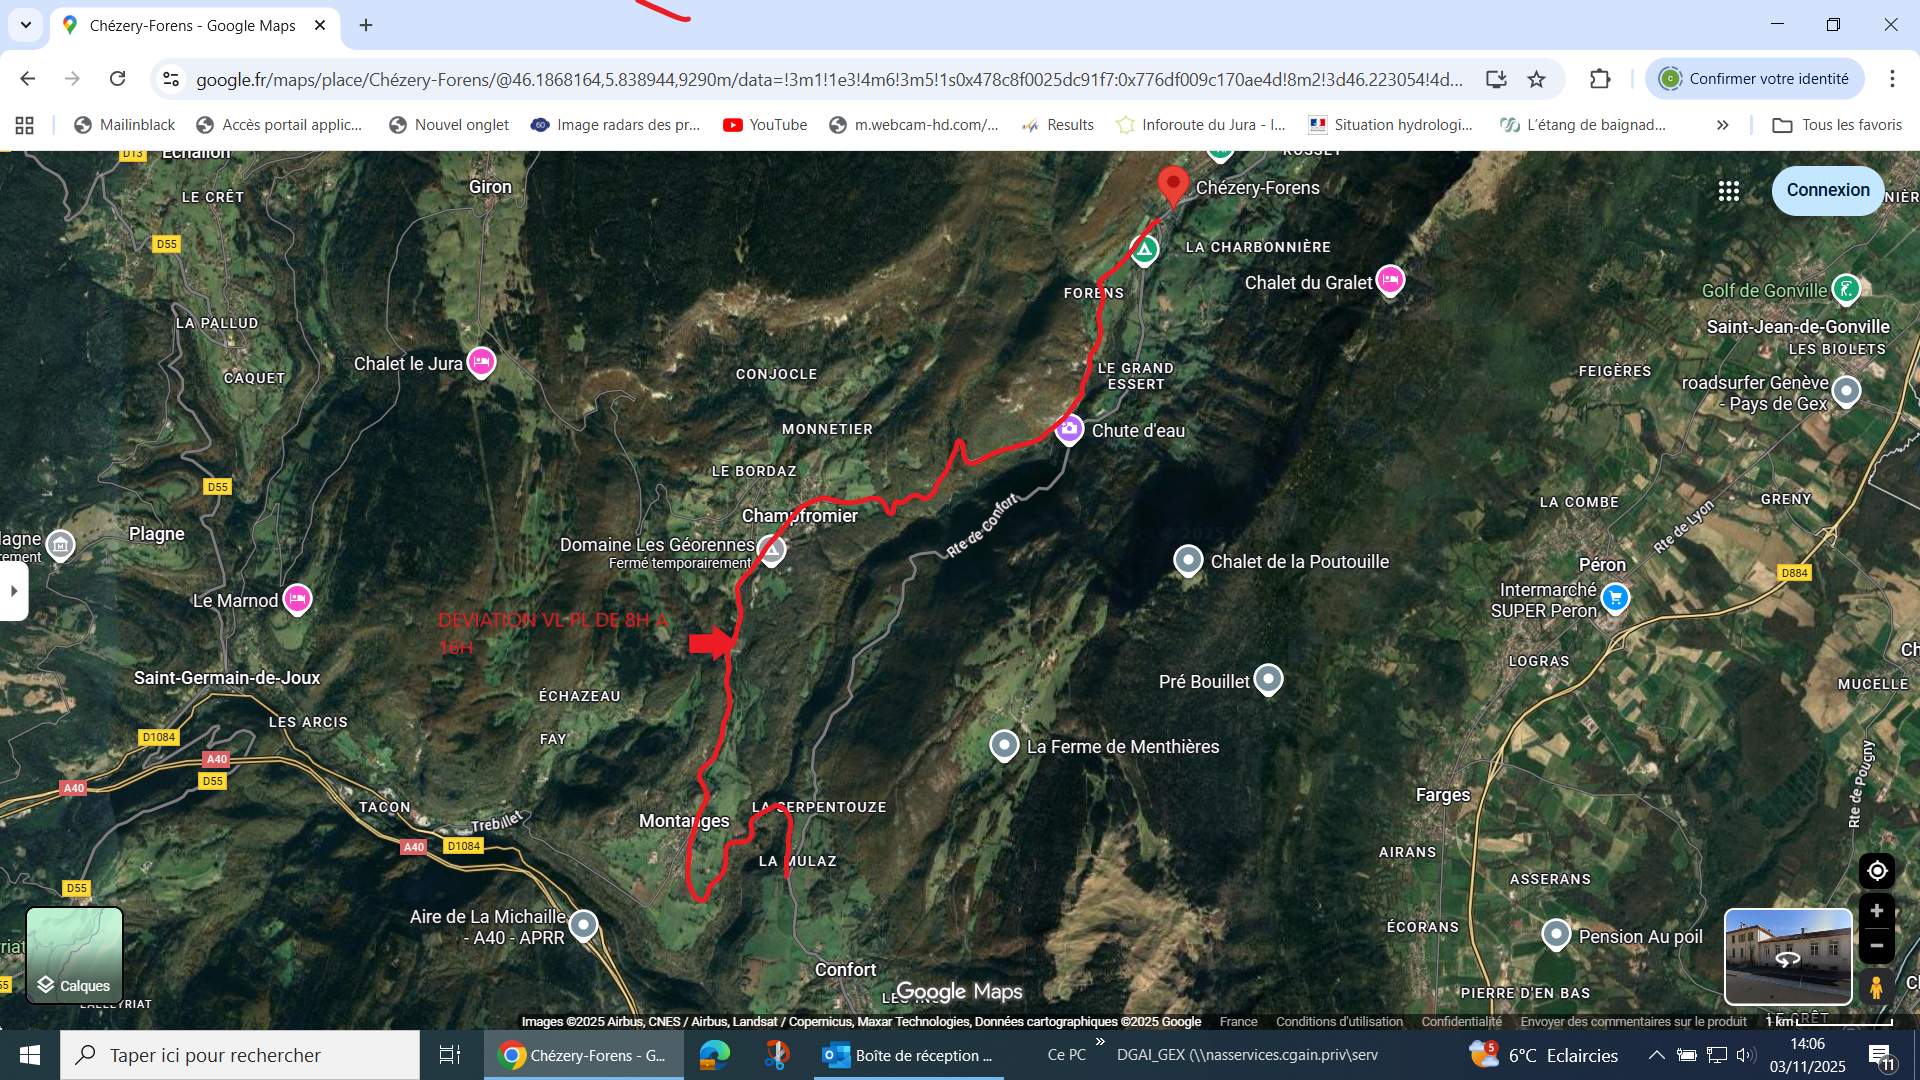Click the Chalet du Gralet lodging pin
The width and height of the screenshot is (1920, 1080).
tap(1390, 281)
